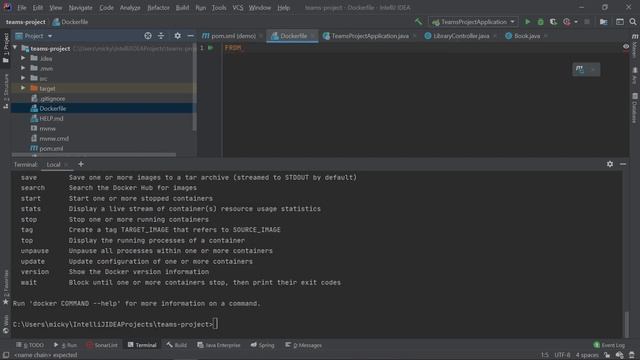Collapse the teams-project root node
Screen dimensions: 640x360
[15, 48]
